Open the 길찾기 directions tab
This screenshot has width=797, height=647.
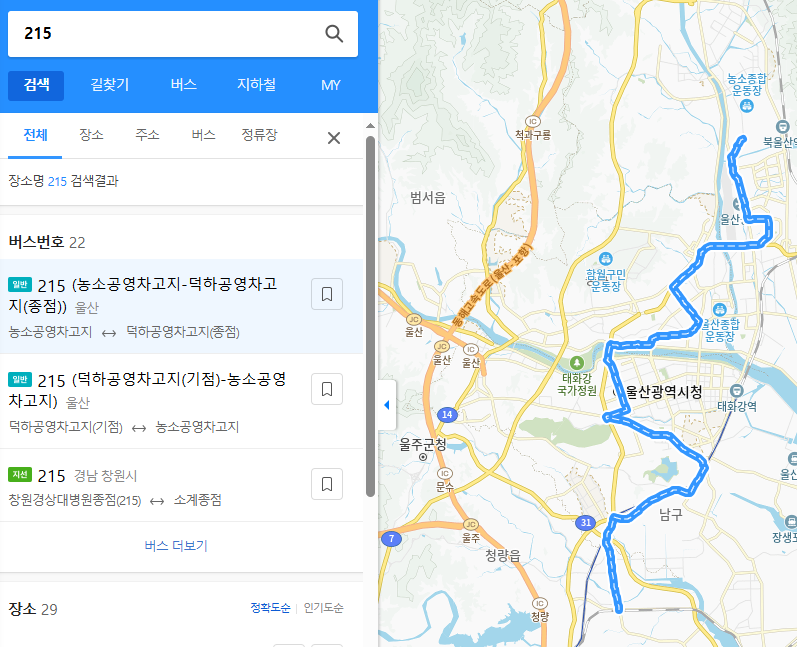110,85
